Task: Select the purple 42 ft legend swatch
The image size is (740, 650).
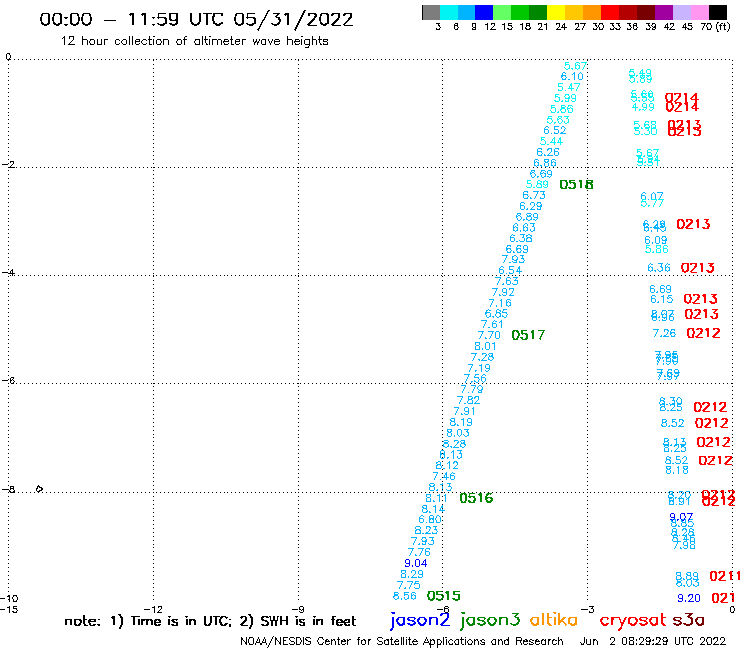Action: click(664, 12)
